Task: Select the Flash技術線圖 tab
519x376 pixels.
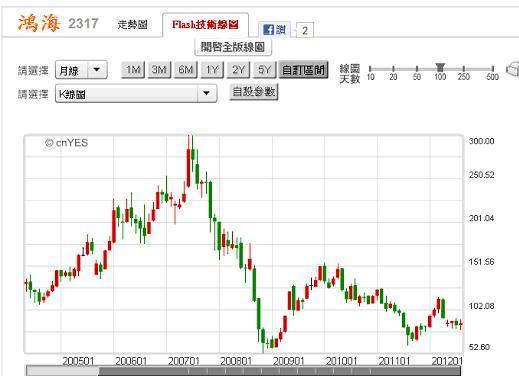Action: (x=205, y=24)
